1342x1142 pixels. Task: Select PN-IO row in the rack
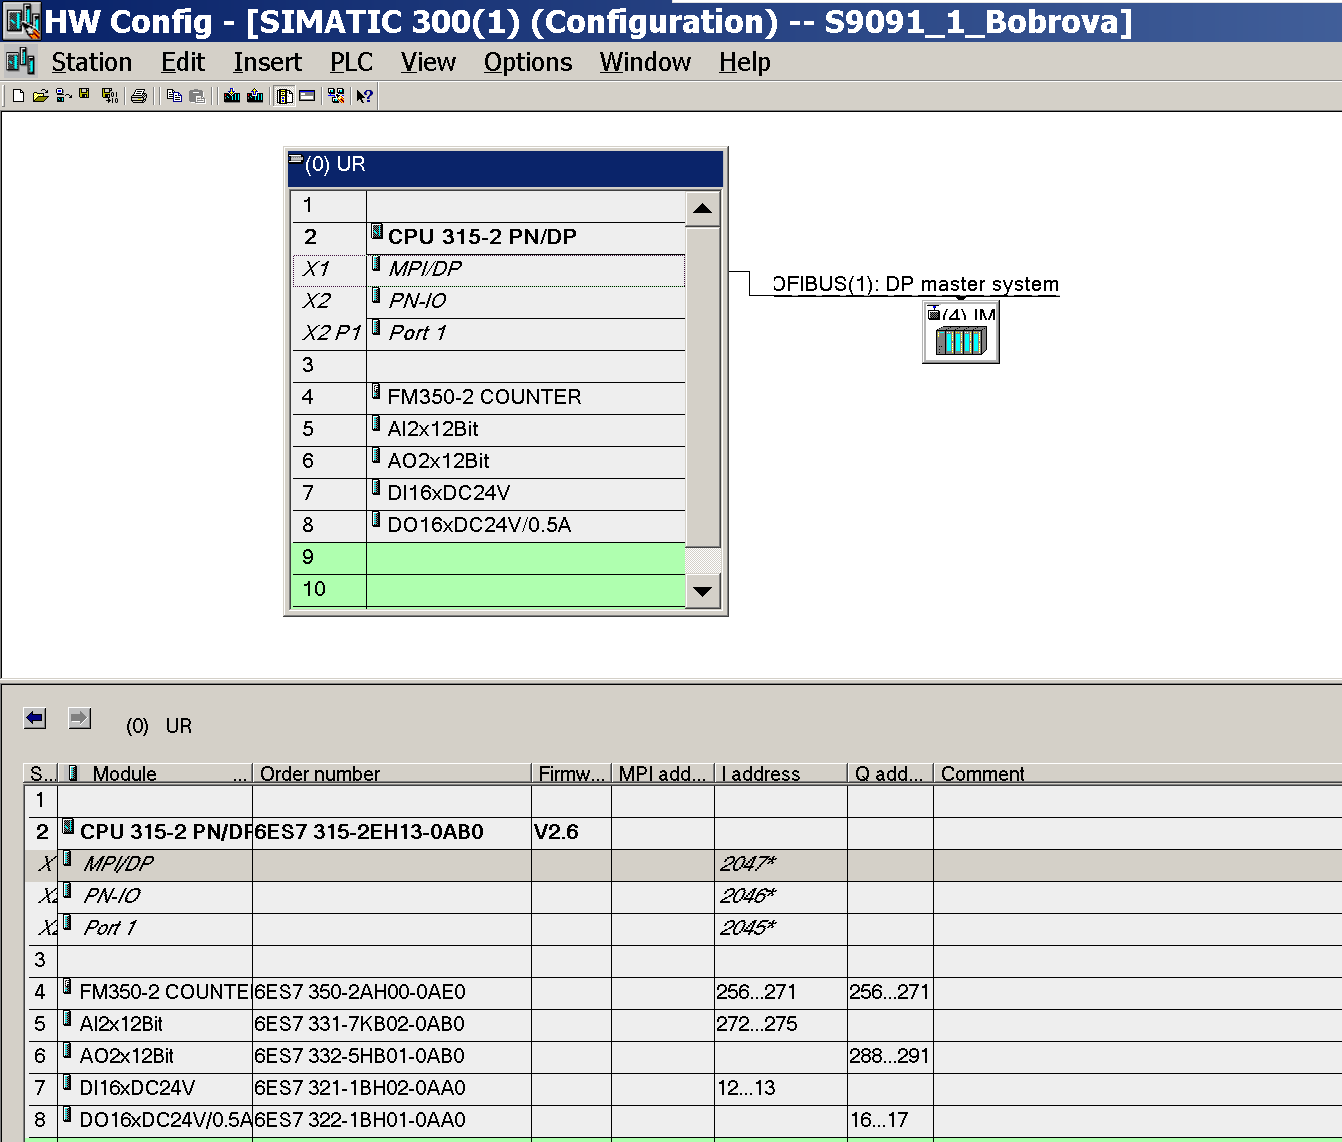(x=489, y=301)
